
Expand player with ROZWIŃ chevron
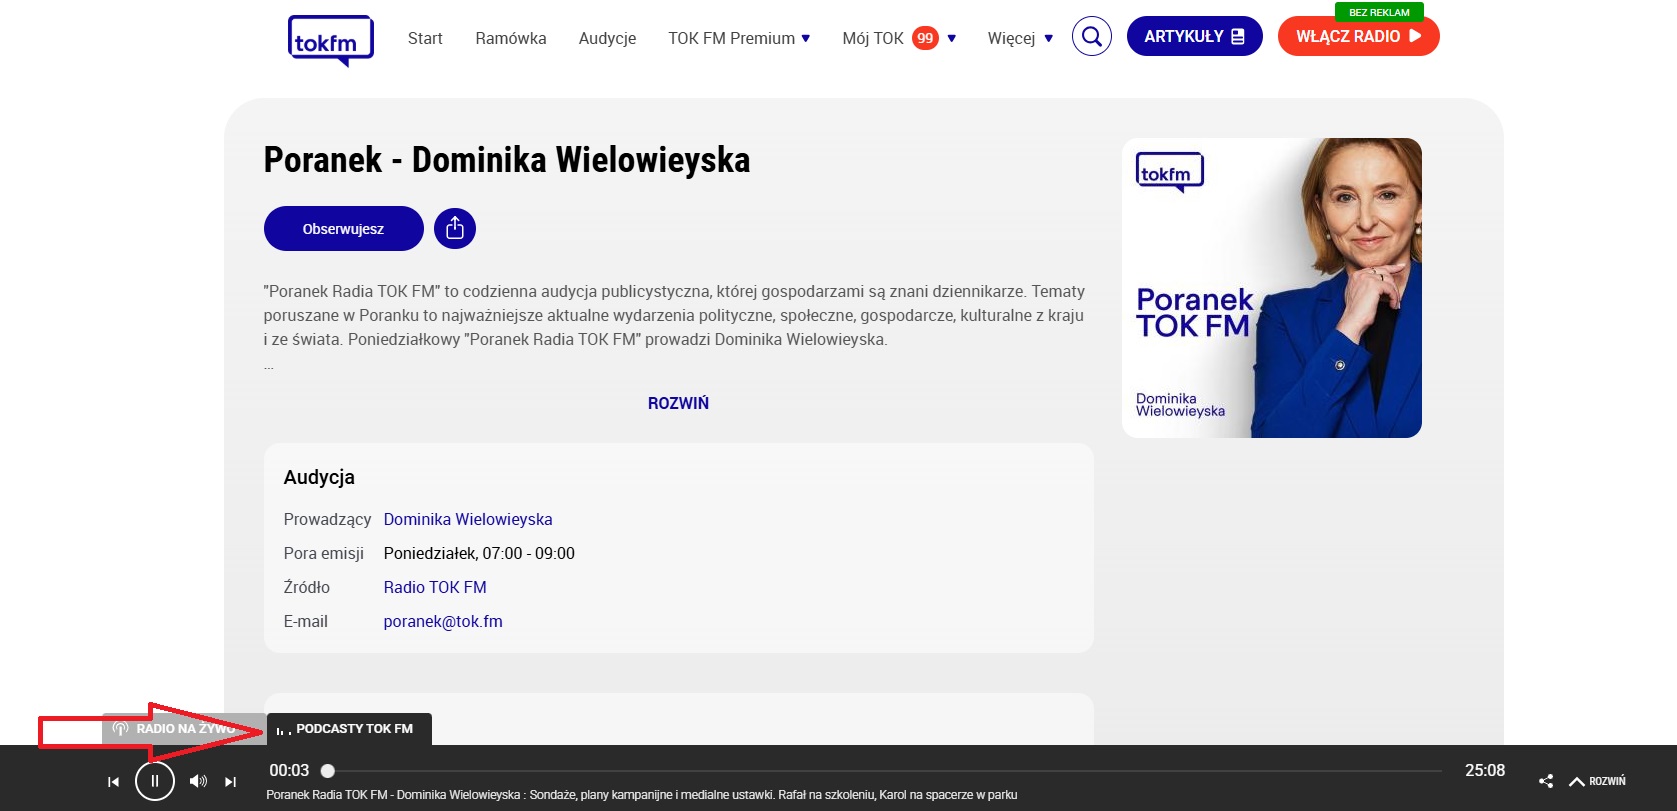point(1598,781)
